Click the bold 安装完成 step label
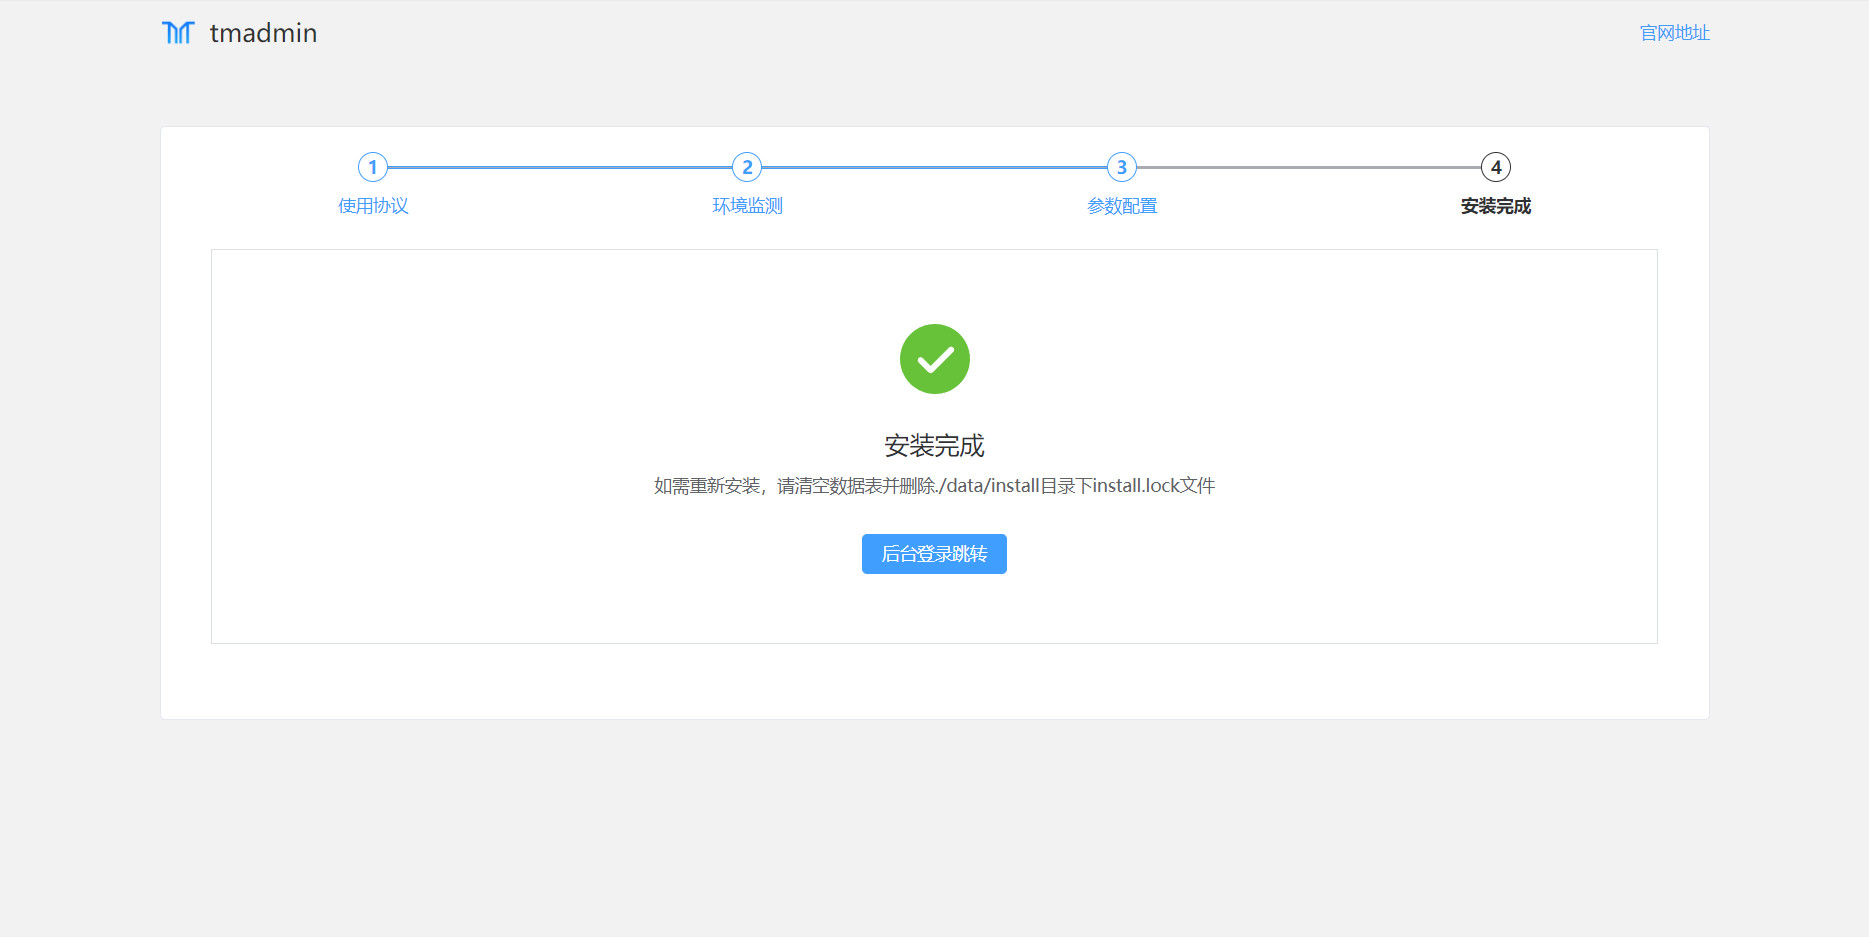Screen dimensions: 1869x937 (1495, 206)
